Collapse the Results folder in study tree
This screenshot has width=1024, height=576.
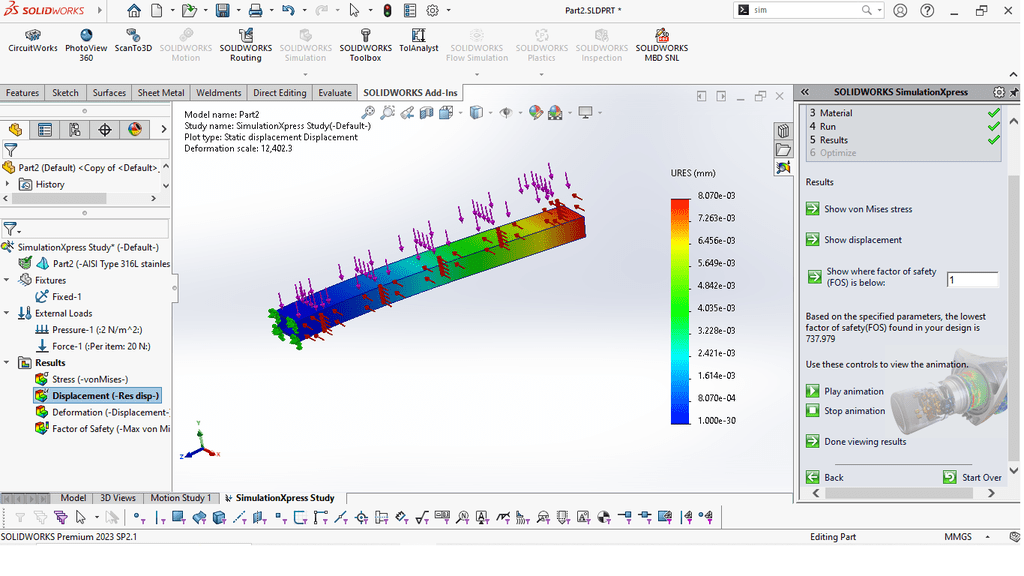(x=9, y=363)
